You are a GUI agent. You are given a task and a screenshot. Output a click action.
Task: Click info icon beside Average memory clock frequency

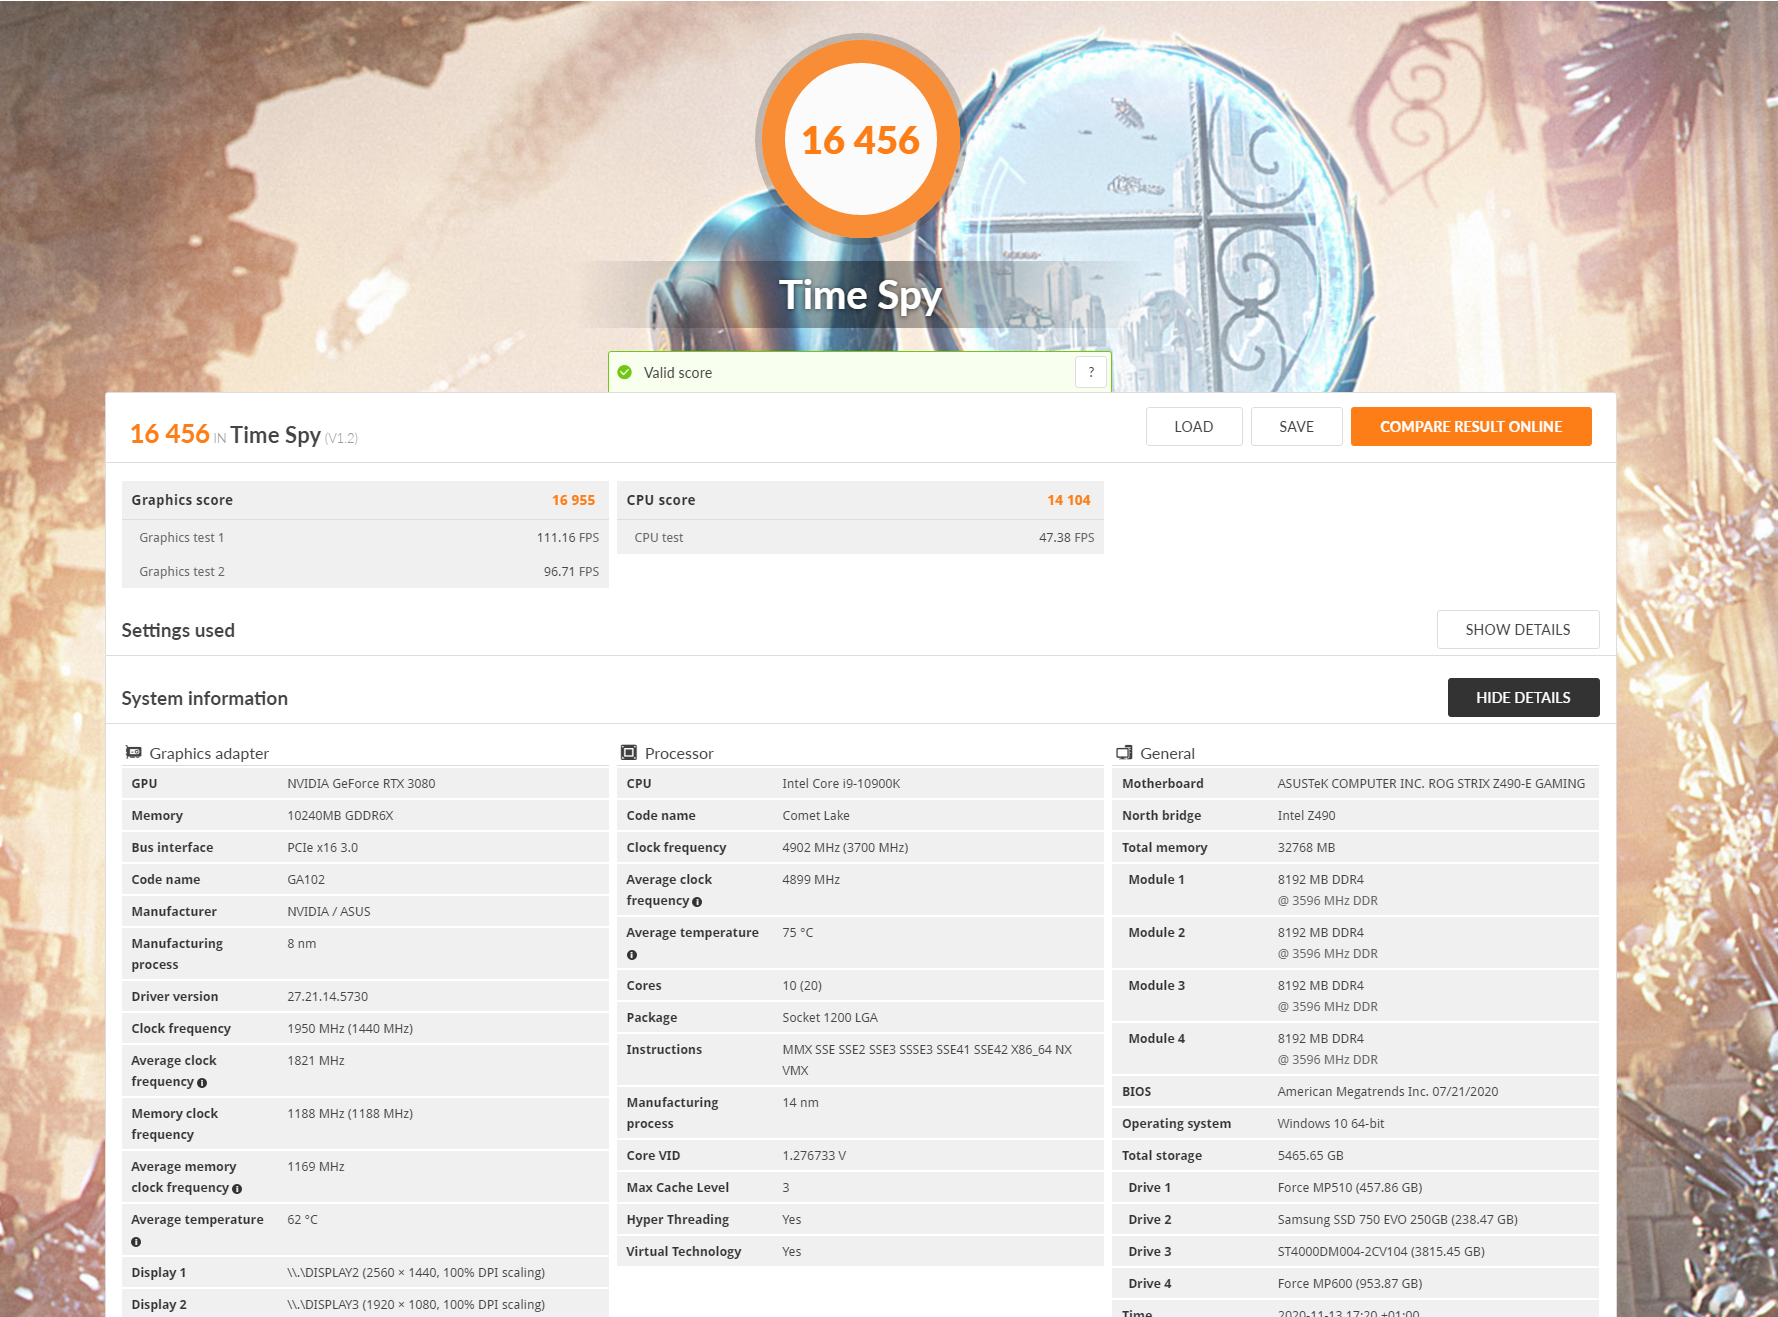(237, 1189)
